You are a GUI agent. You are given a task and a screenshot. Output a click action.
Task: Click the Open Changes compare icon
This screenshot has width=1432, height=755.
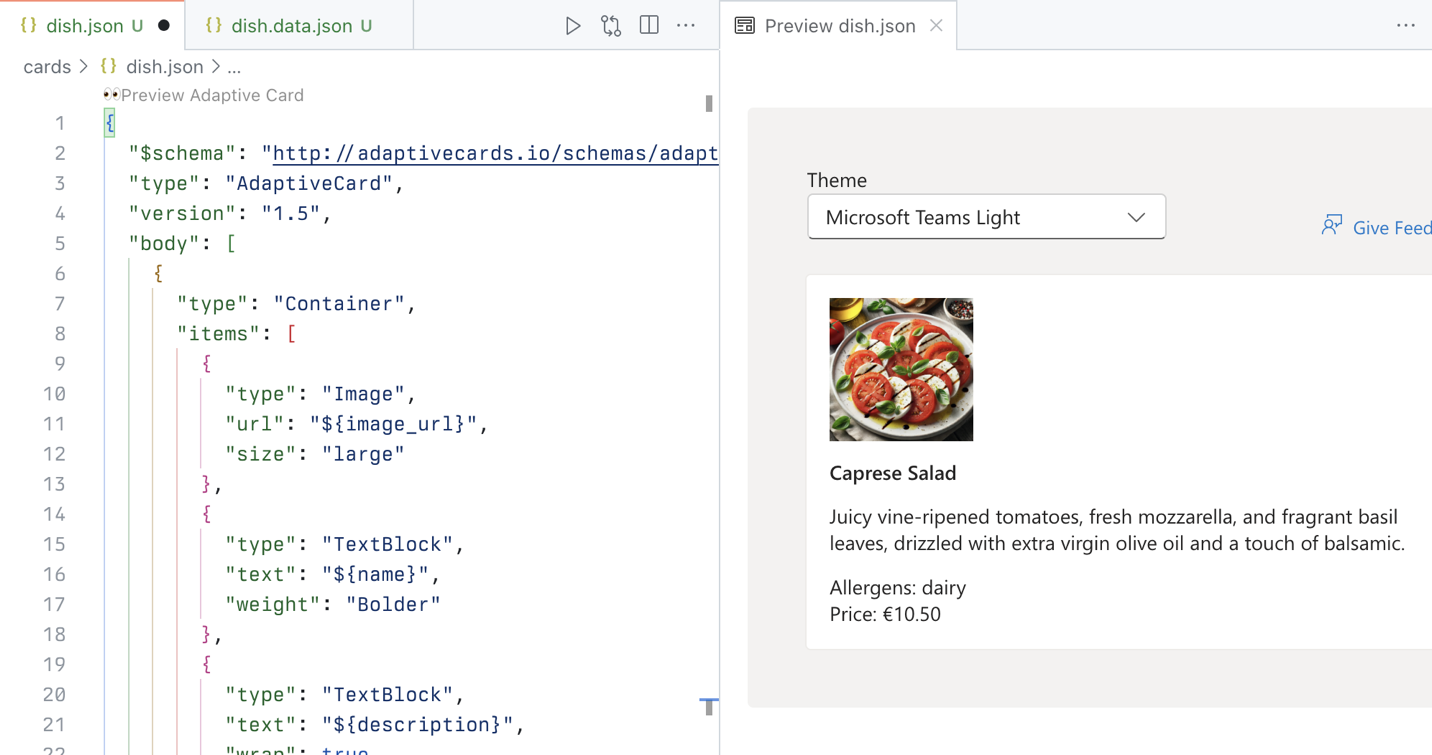[611, 25]
